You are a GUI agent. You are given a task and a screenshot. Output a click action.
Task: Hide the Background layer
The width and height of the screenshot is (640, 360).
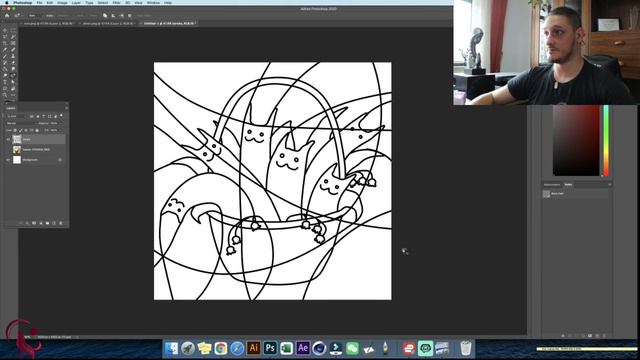(x=8, y=160)
